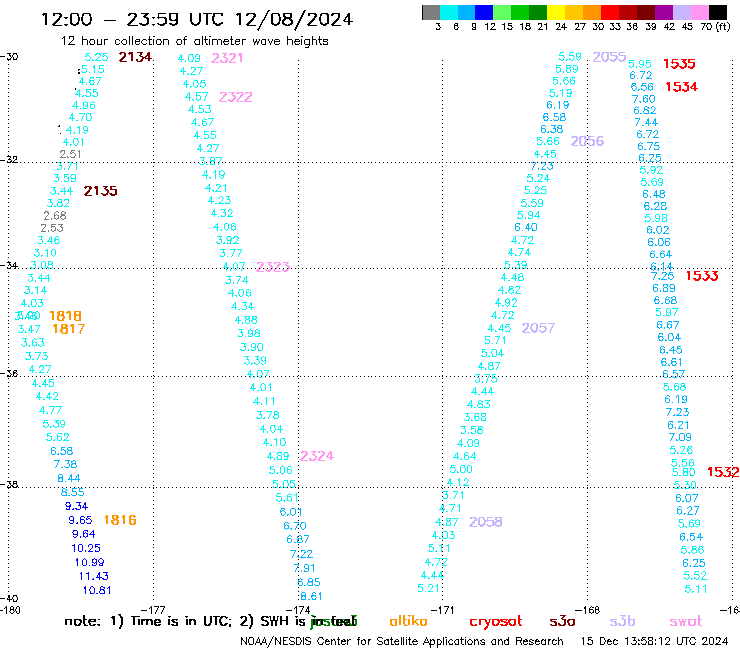This screenshot has width=740, height=650.
Task: Click the timestamp '15 Dec 13:58:12 UTC 2024'
Action: tap(654, 641)
